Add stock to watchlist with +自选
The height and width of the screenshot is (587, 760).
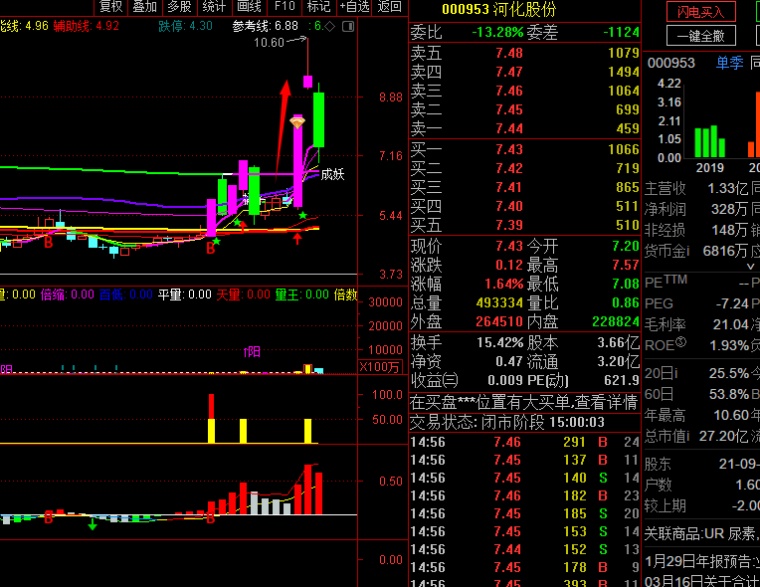point(354,7)
